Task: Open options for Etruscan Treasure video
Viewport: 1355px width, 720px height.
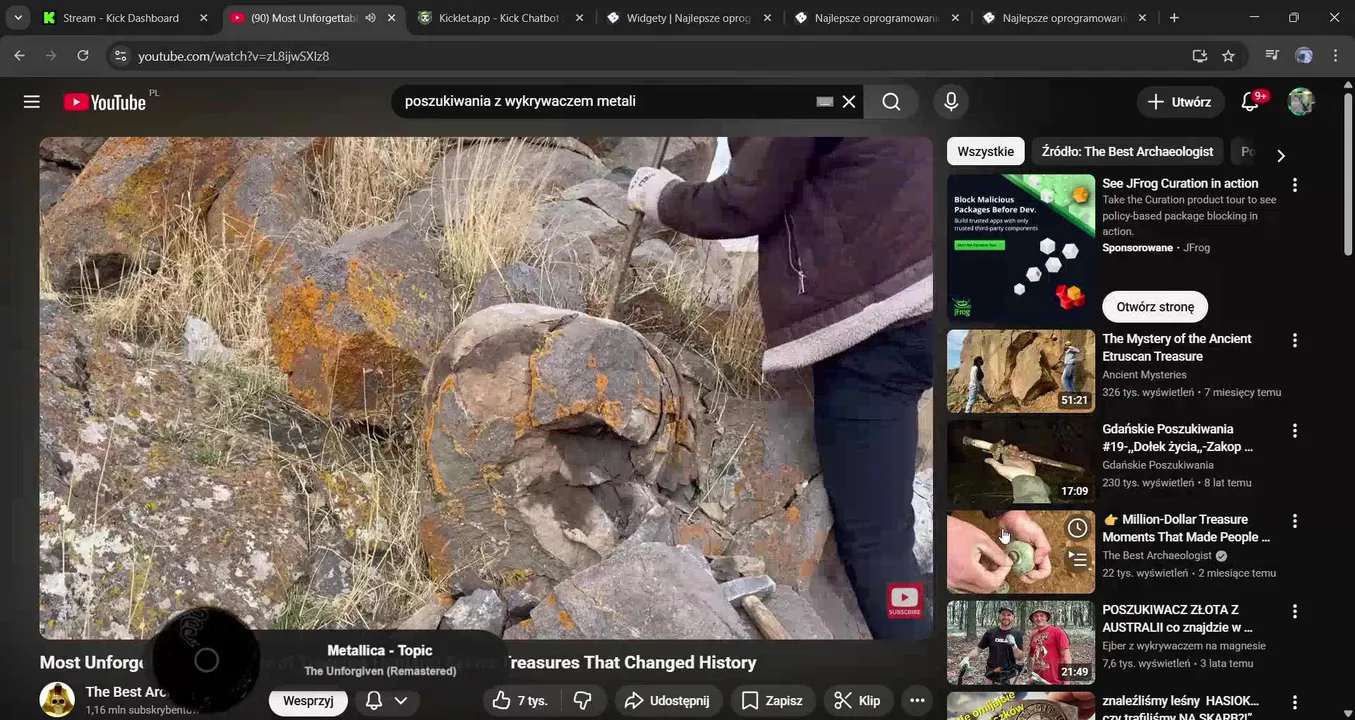Action: point(1295,340)
